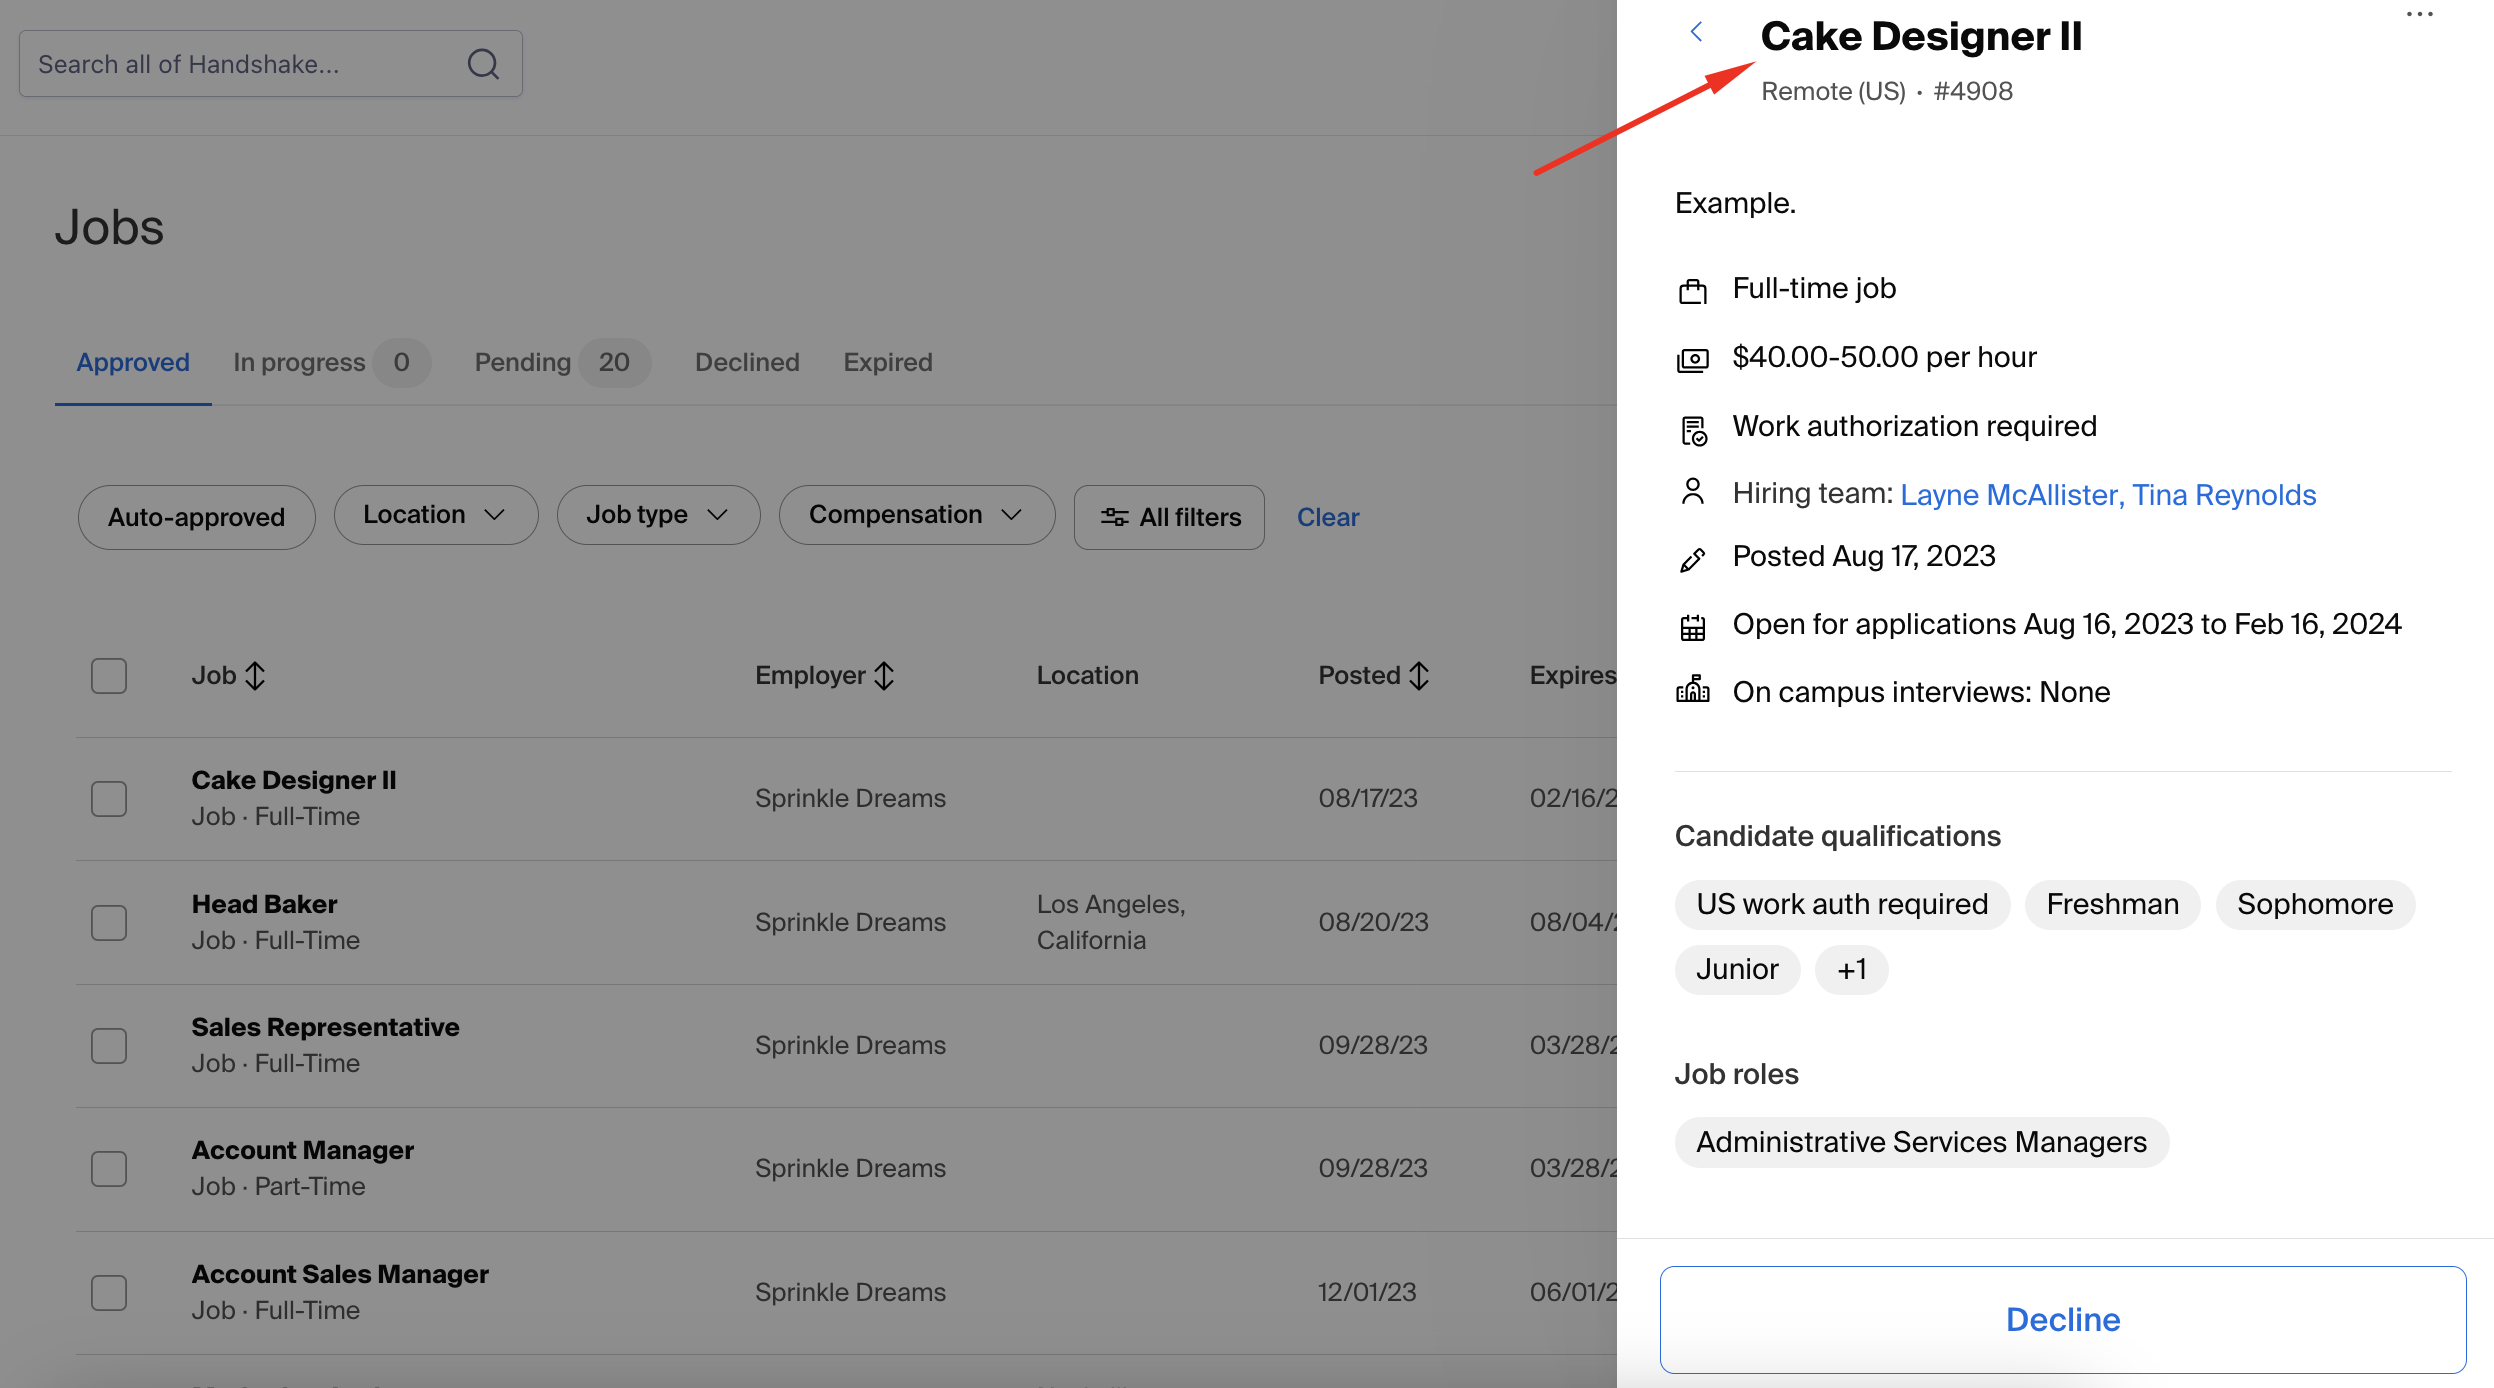Viewport: 2494px width, 1388px height.
Task: Switch to the Declined tab
Action: pyautogui.click(x=747, y=362)
